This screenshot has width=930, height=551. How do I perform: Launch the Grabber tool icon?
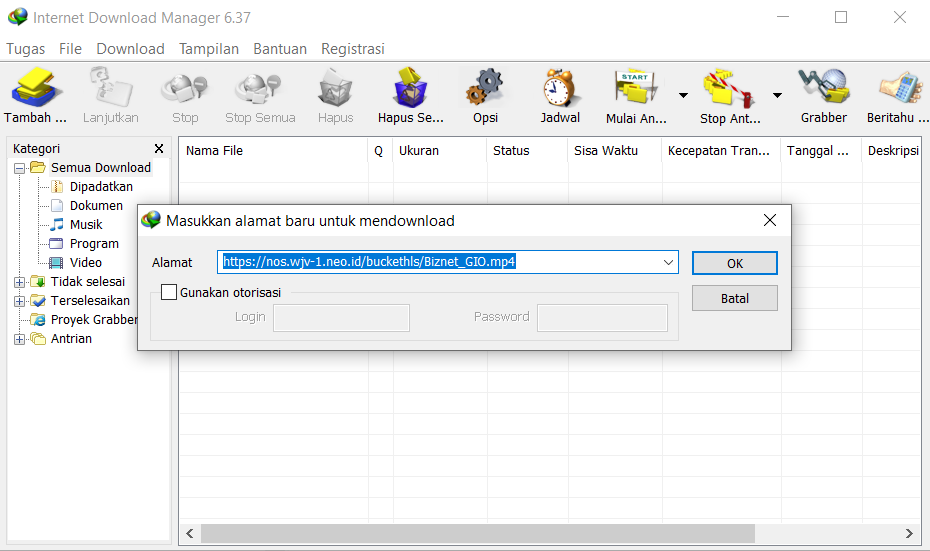(824, 88)
